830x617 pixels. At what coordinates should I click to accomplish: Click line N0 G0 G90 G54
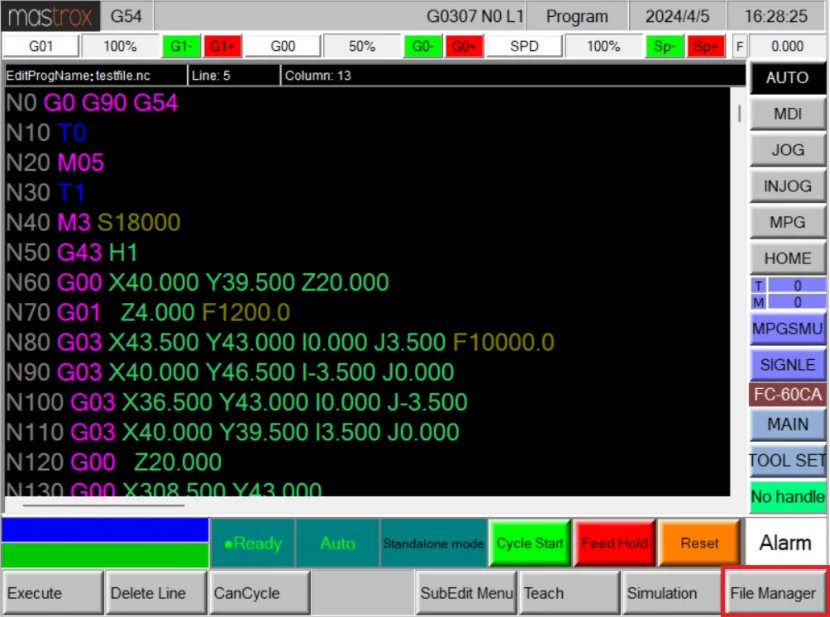pyautogui.click(x=92, y=103)
